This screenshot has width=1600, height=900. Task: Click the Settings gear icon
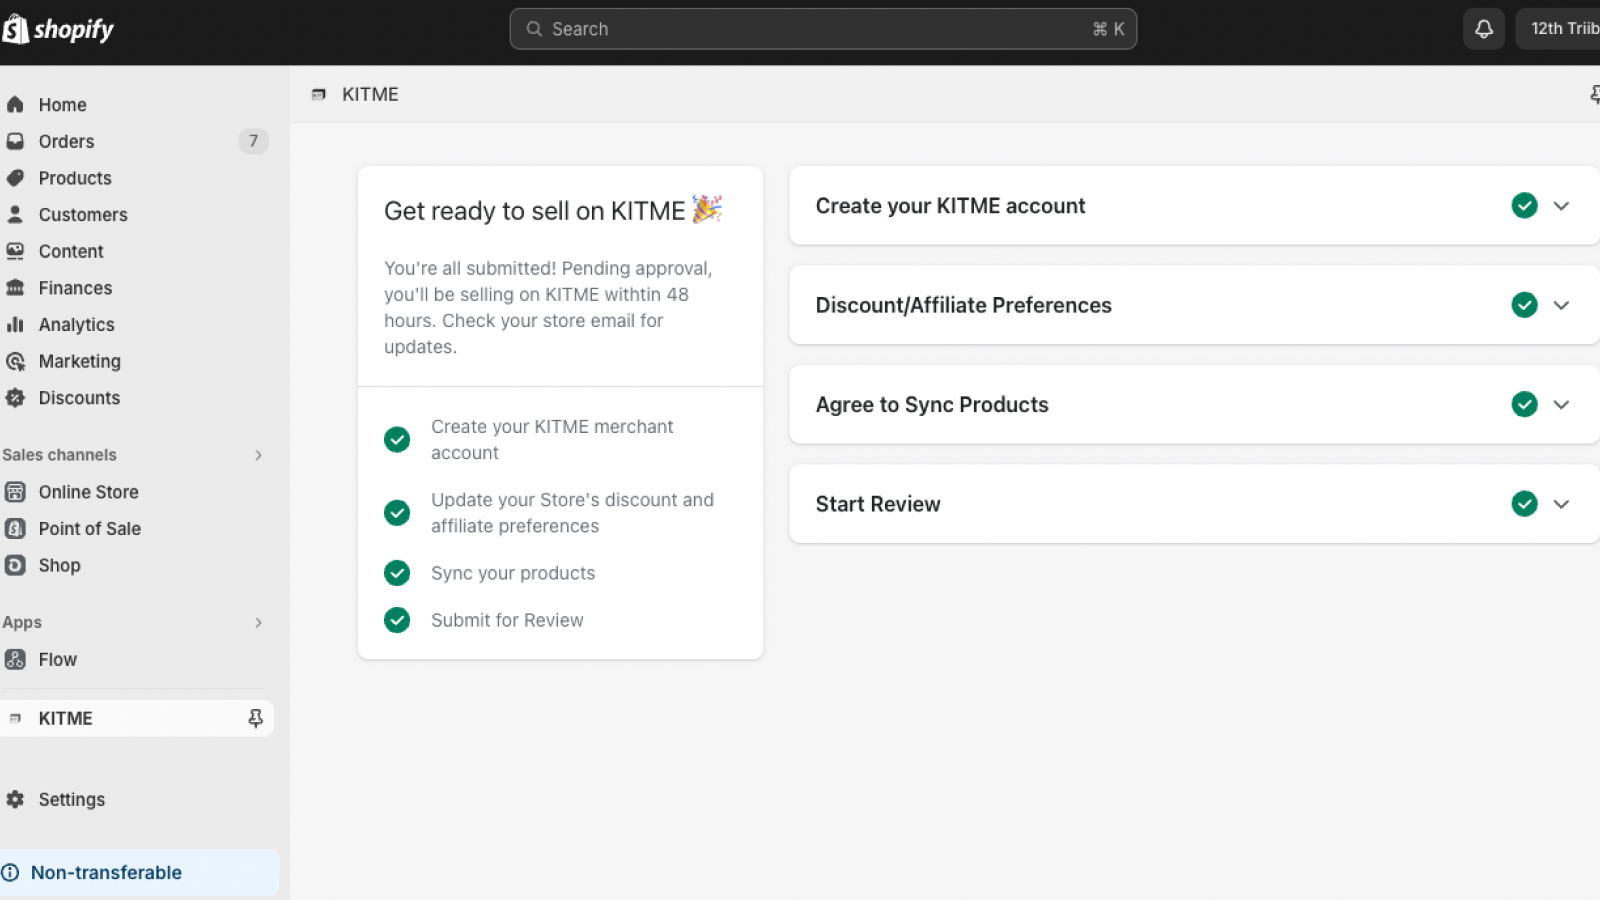click(x=15, y=799)
